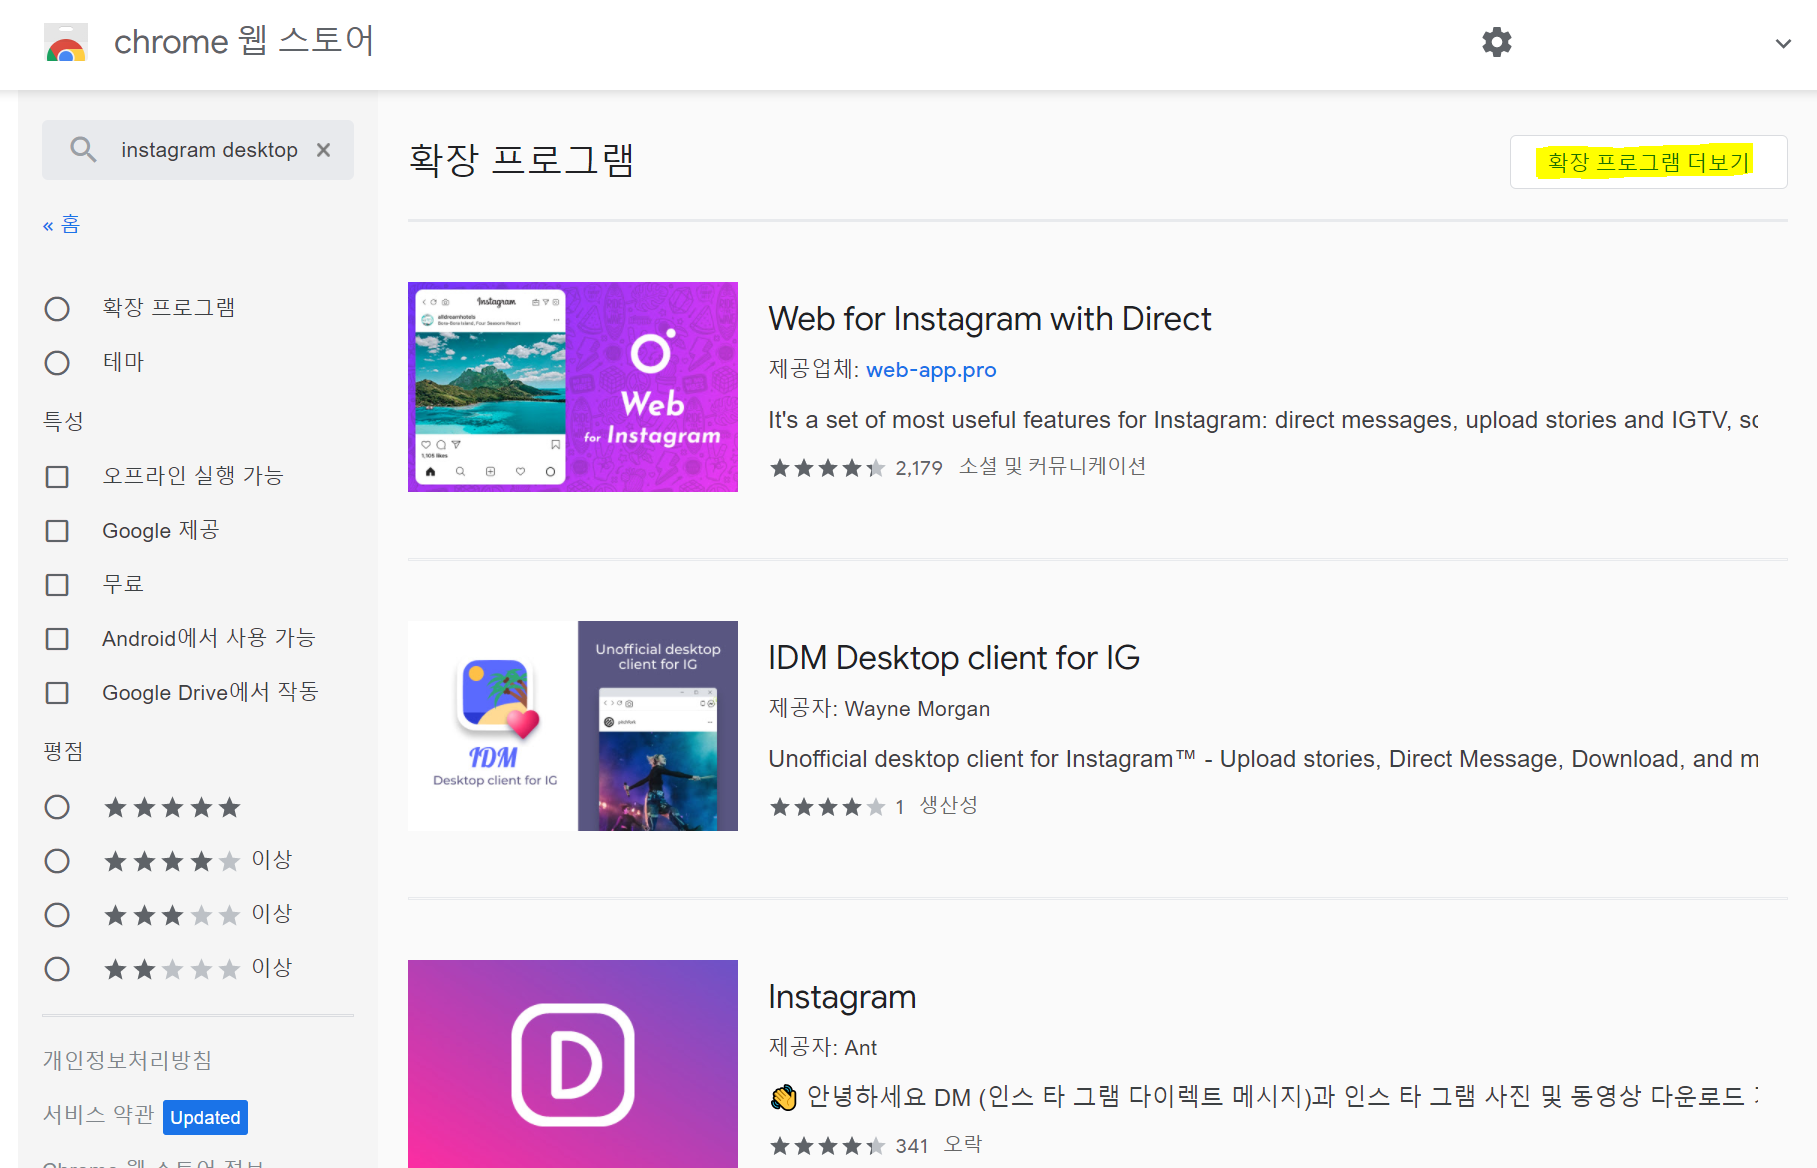1817x1168 pixels.
Task: Select the 확장 프로그램 radio filter
Action: point(57,309)
